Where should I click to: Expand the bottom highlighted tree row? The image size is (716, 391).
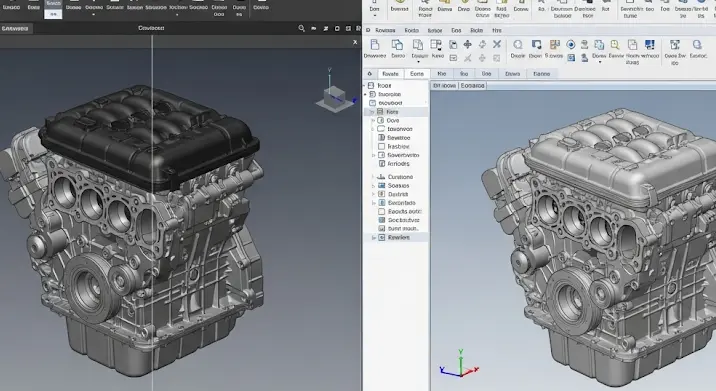pyautogui.click(x=374, y=238)
